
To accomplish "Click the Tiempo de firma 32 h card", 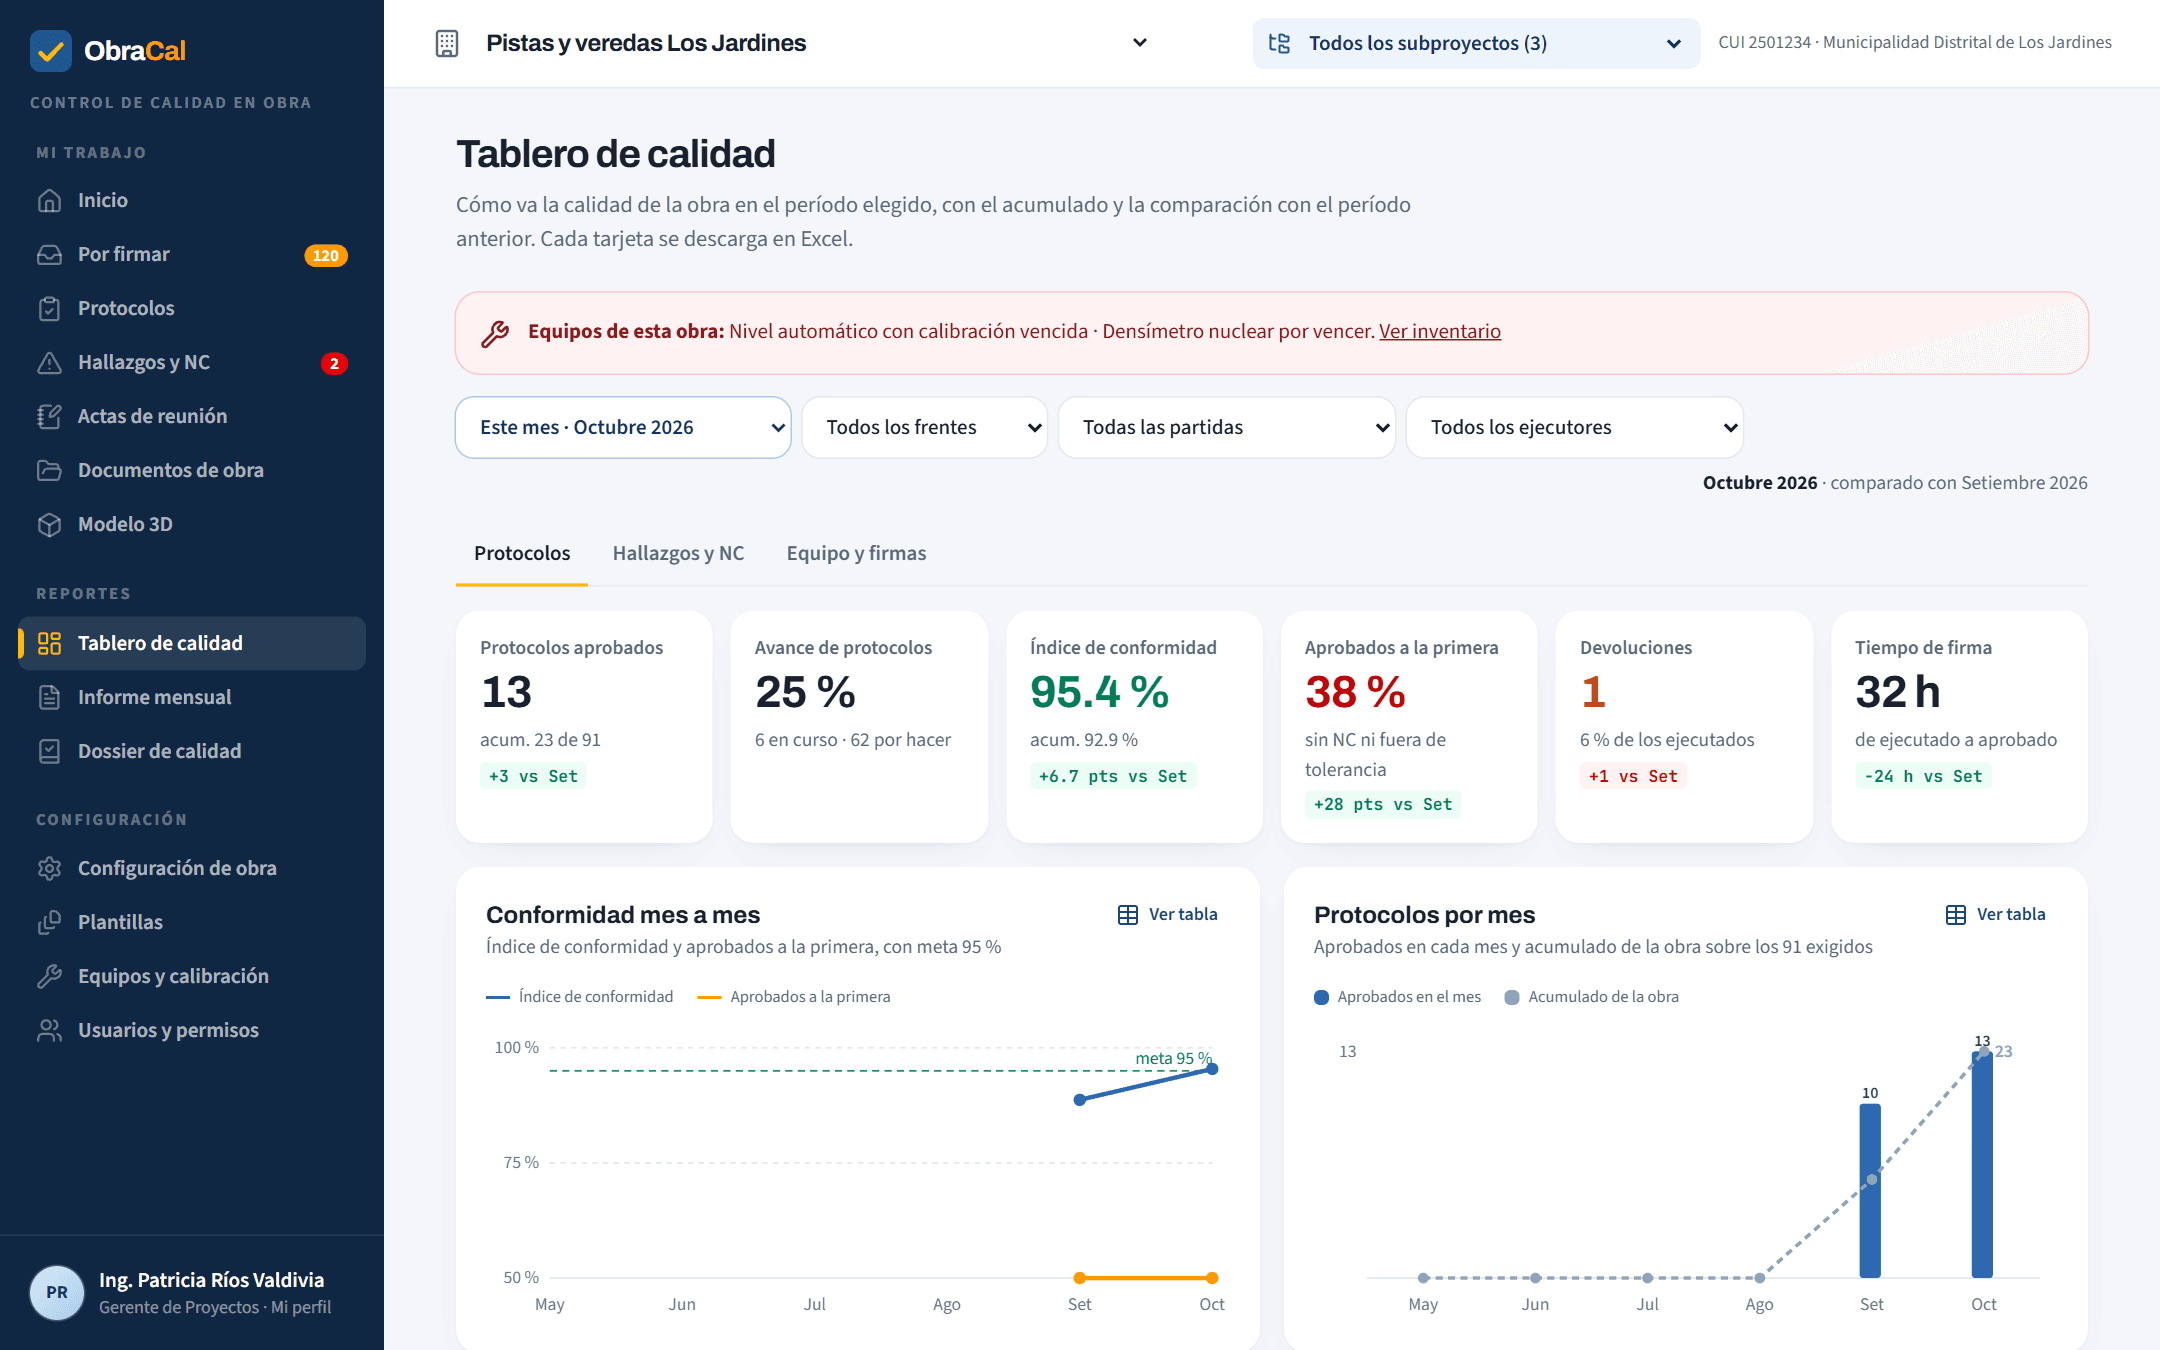I will pos(1959,727).
